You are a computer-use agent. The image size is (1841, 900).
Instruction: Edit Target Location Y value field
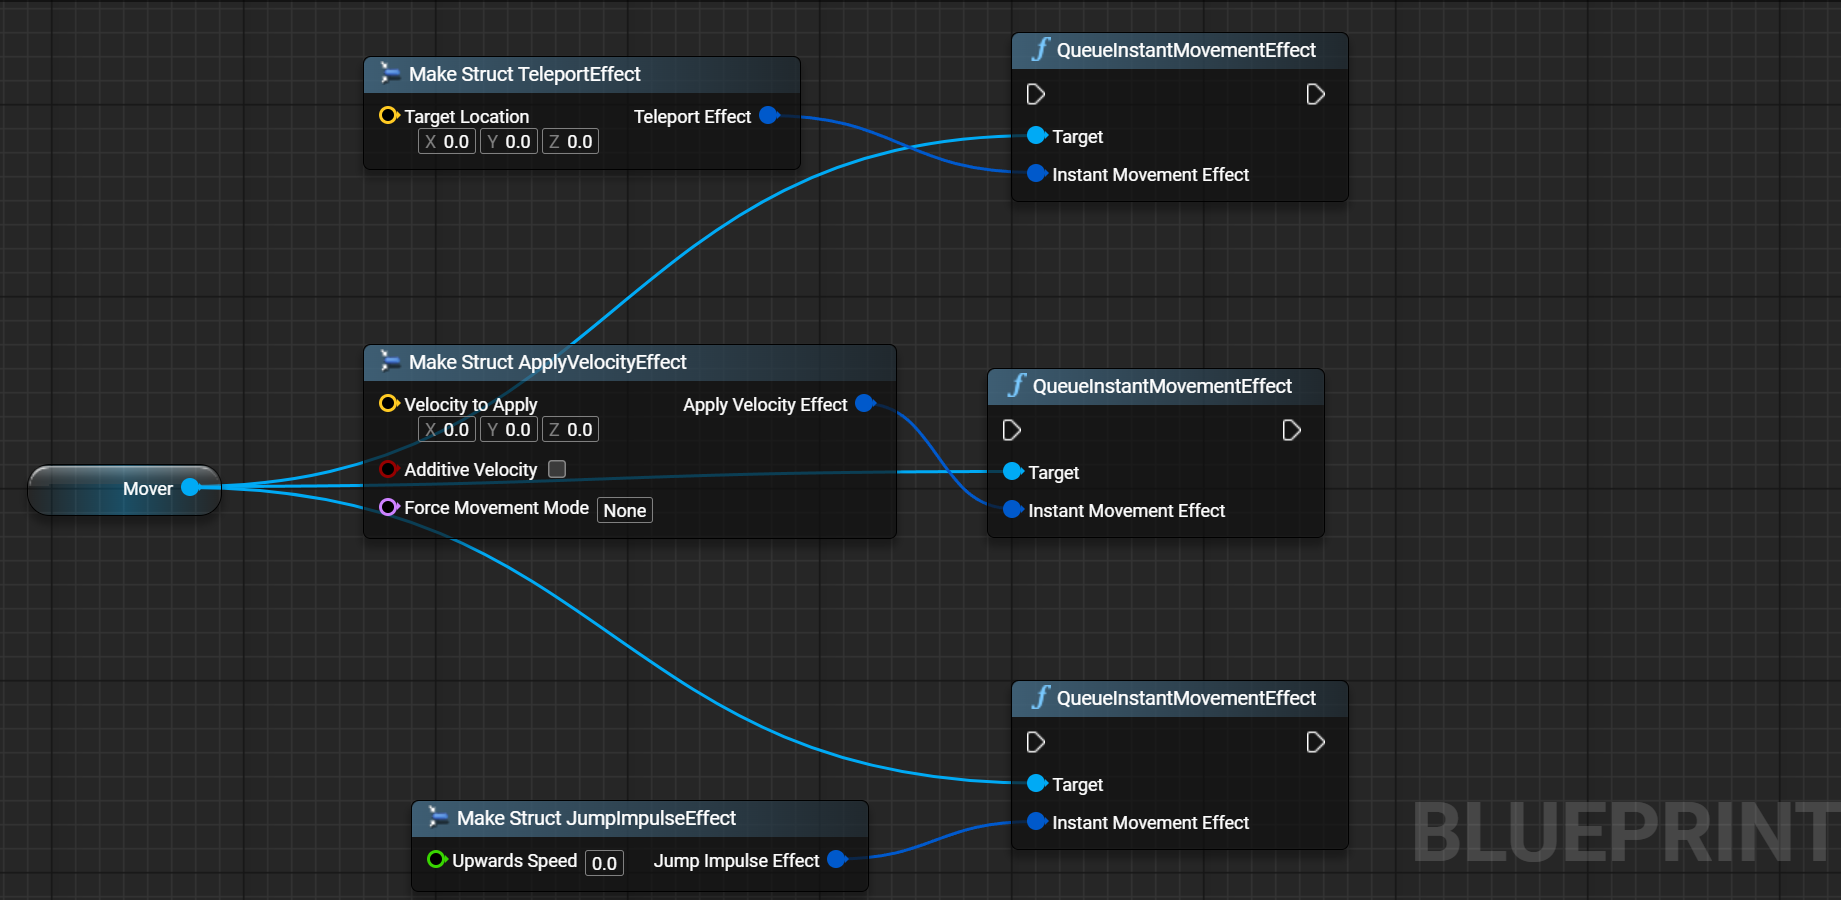[509, 141]
